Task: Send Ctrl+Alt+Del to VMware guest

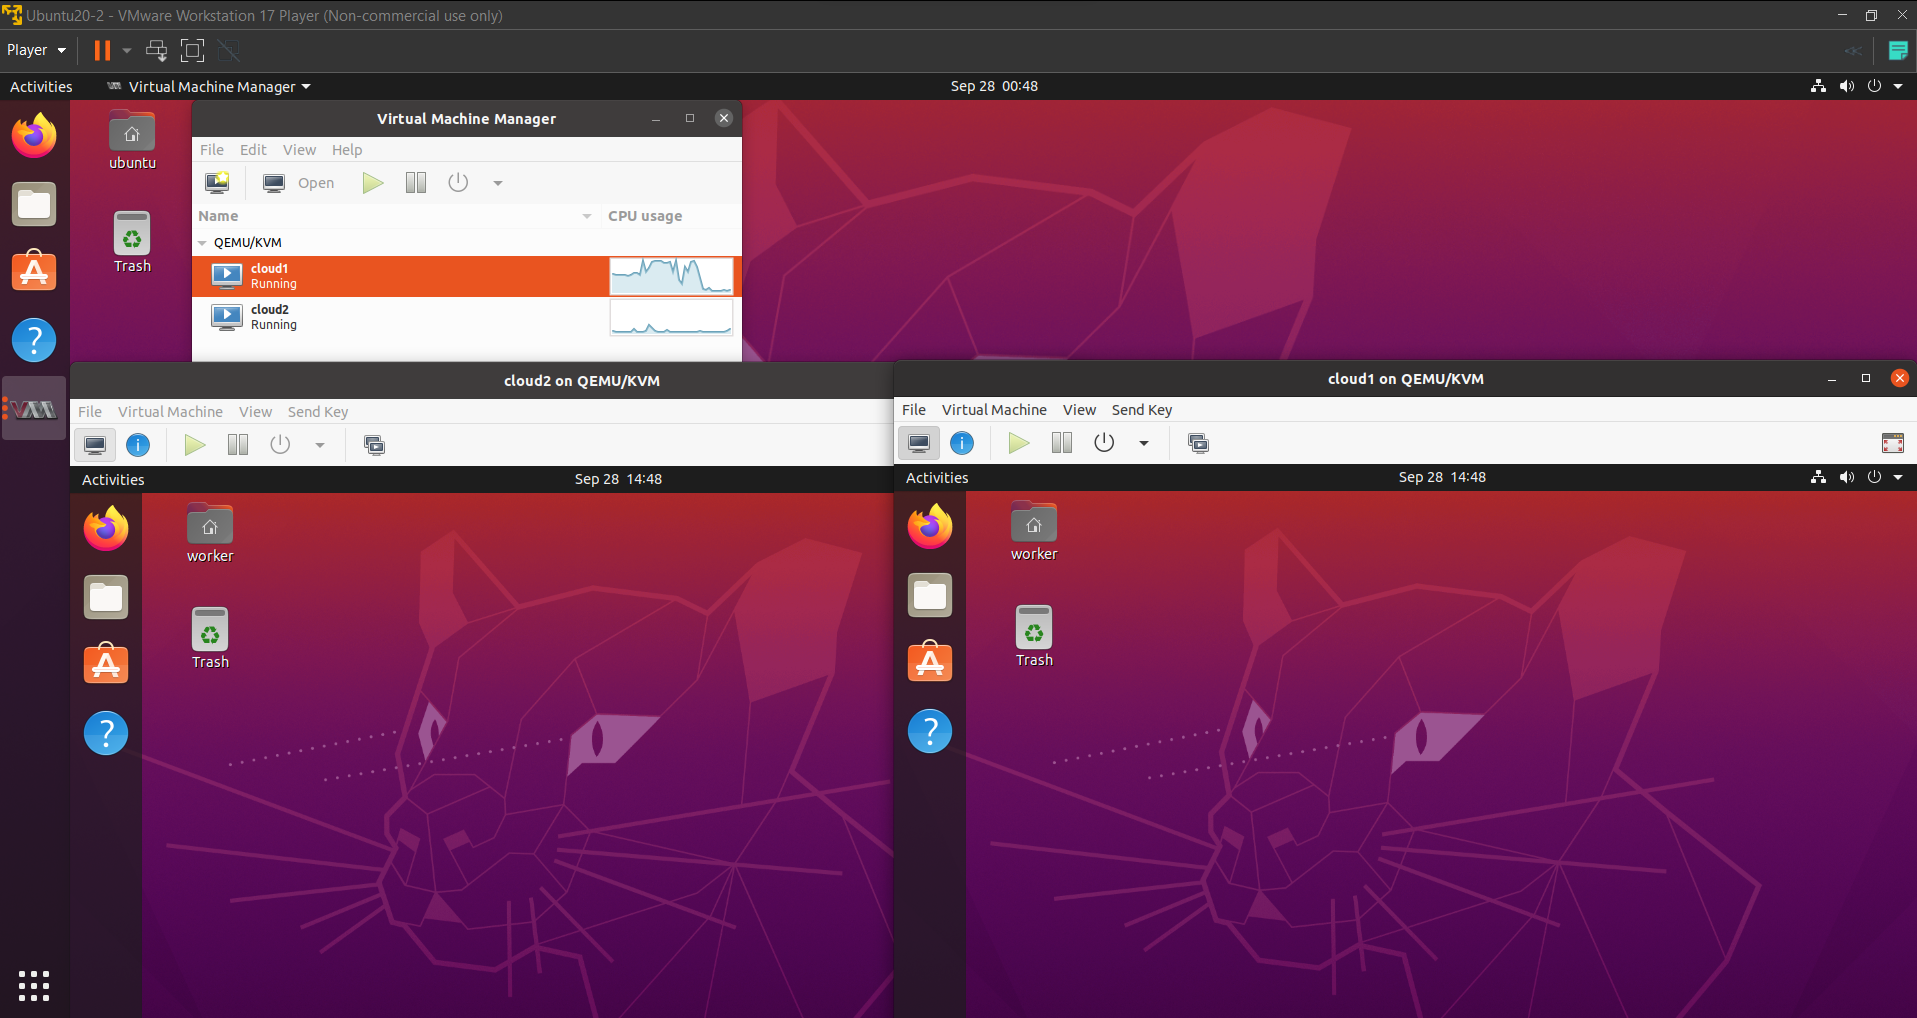Action: (157, 50)
